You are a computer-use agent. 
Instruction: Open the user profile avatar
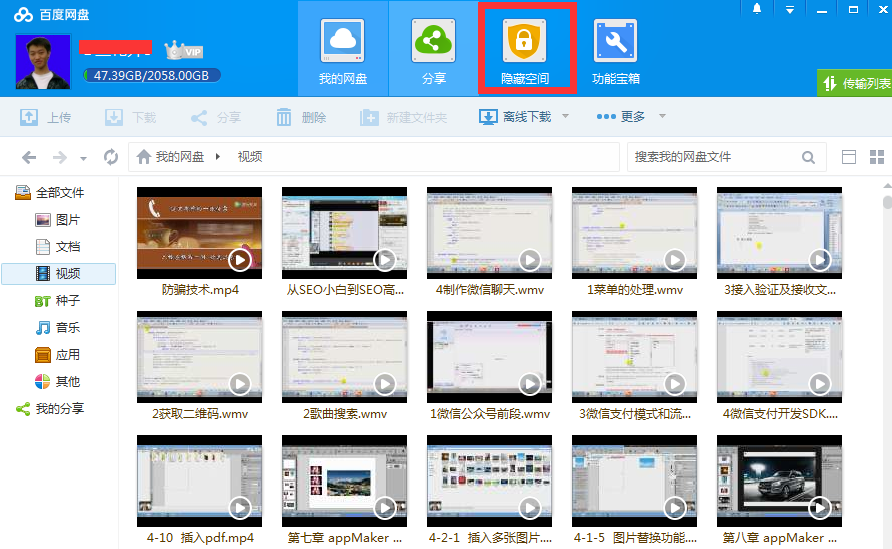click(43, 62)
